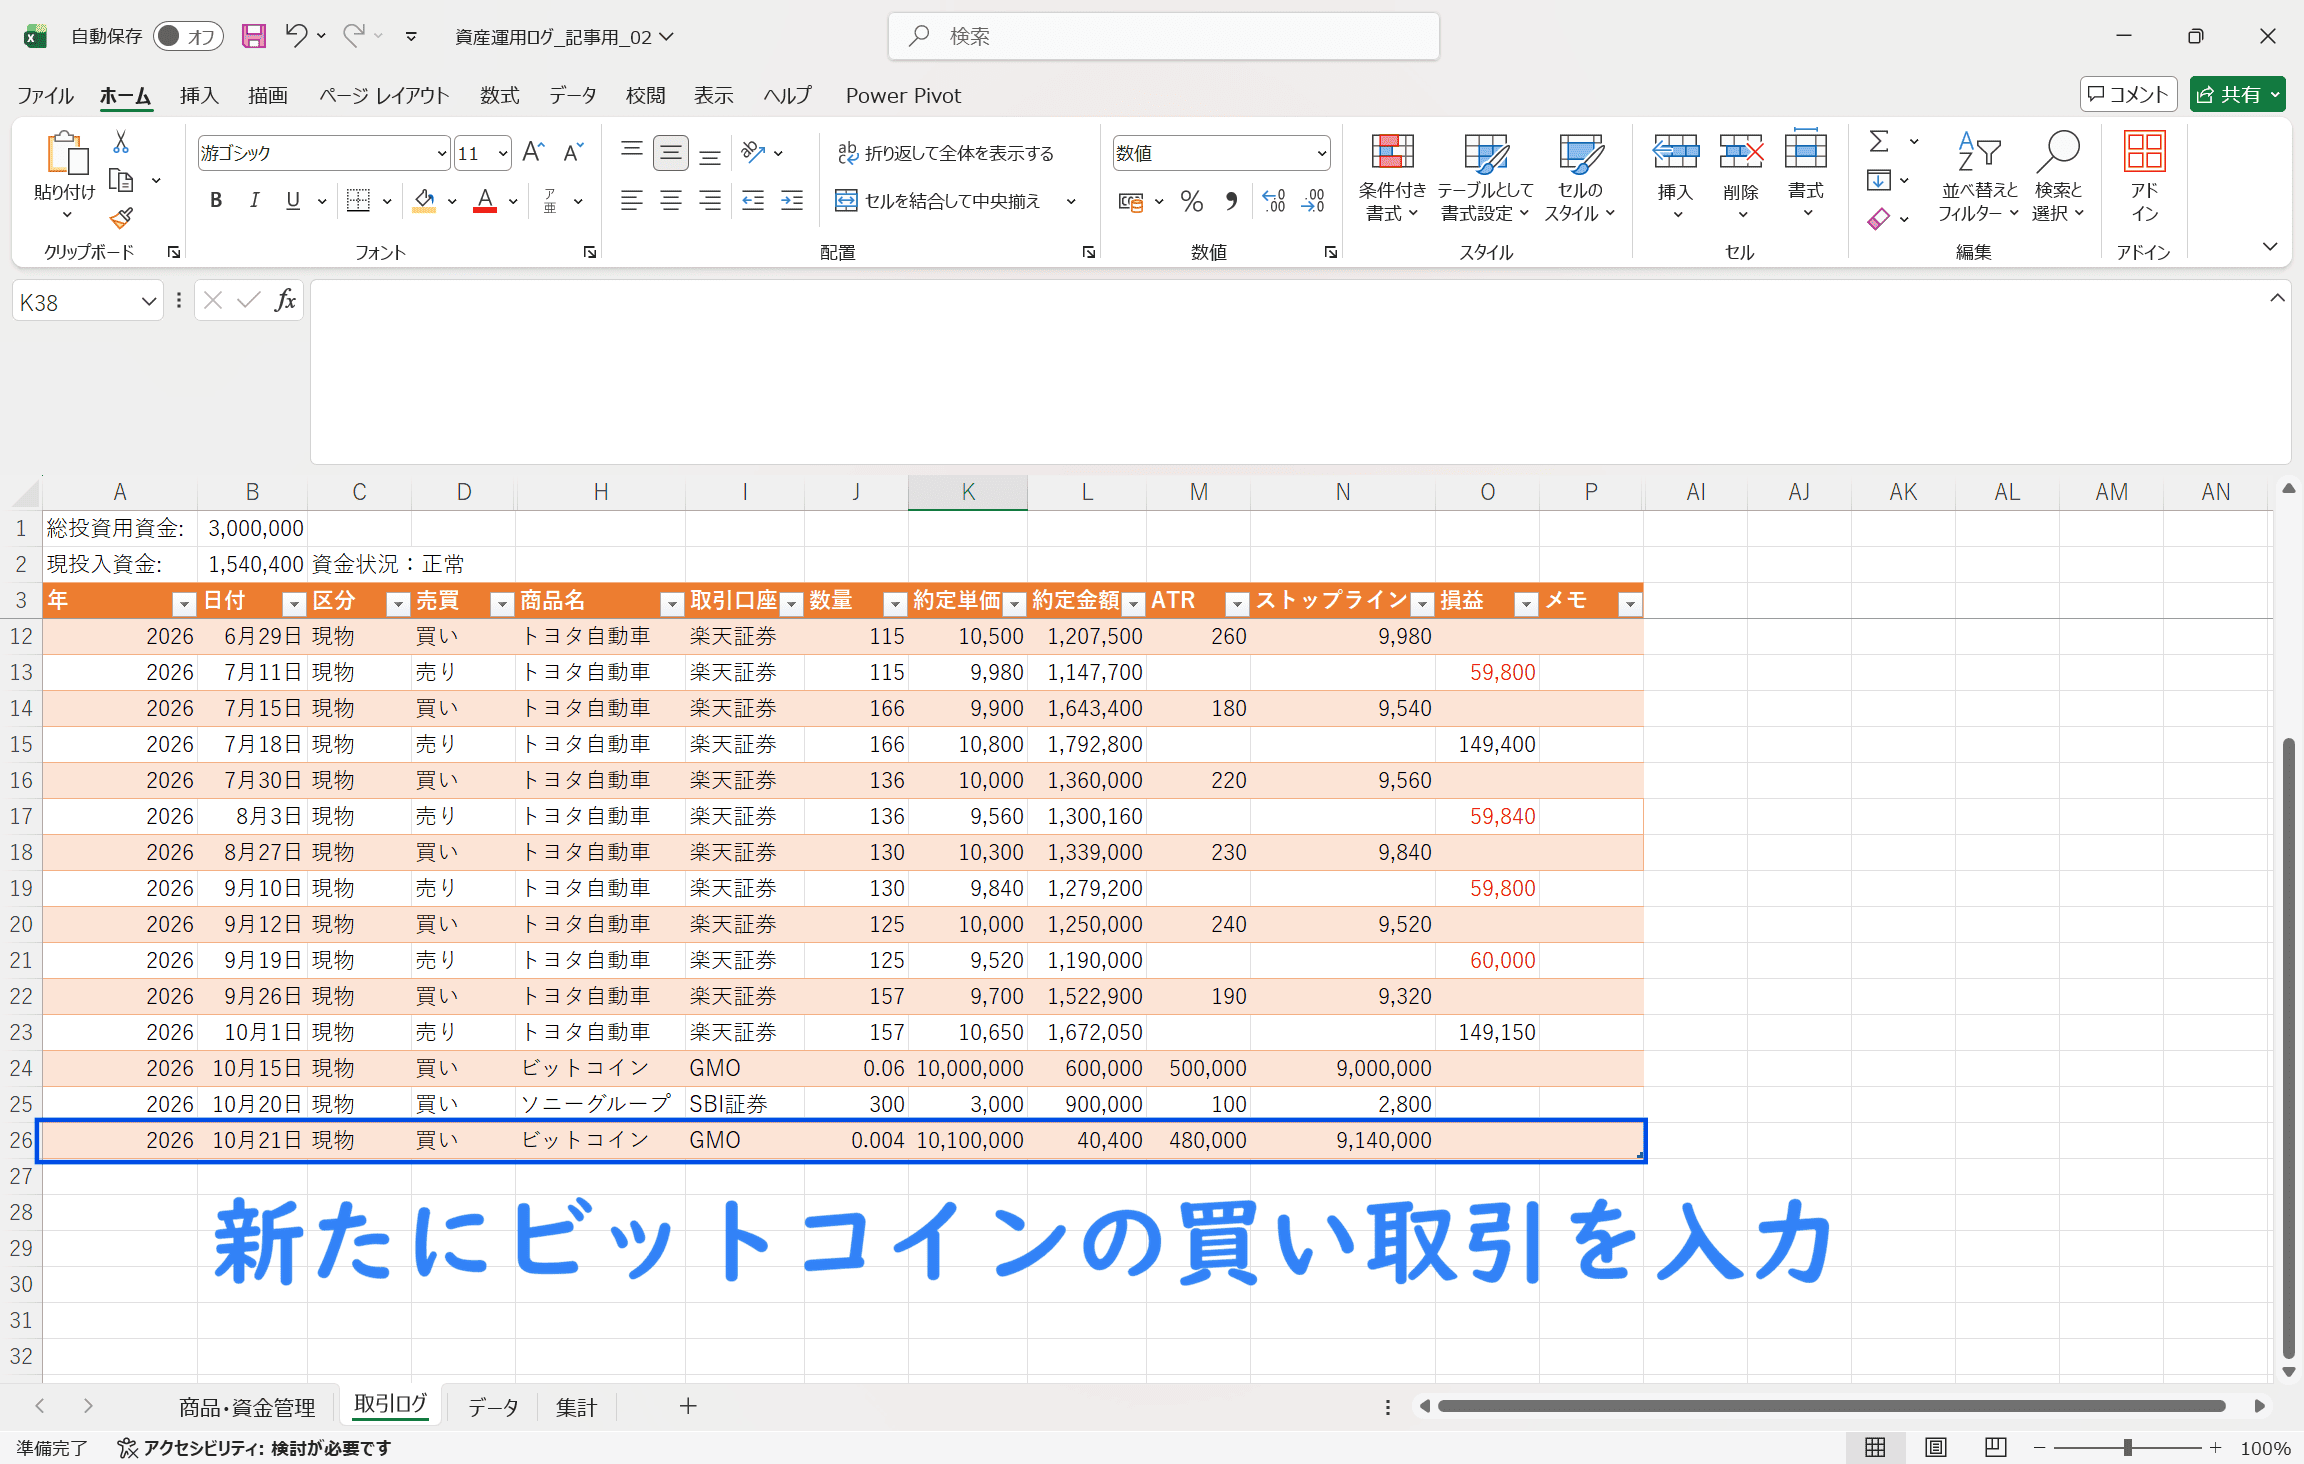The width and height of the screenshot is (2304, 1464).
Task: Toggle the AutoSave switch
Action: click(187, 36)
